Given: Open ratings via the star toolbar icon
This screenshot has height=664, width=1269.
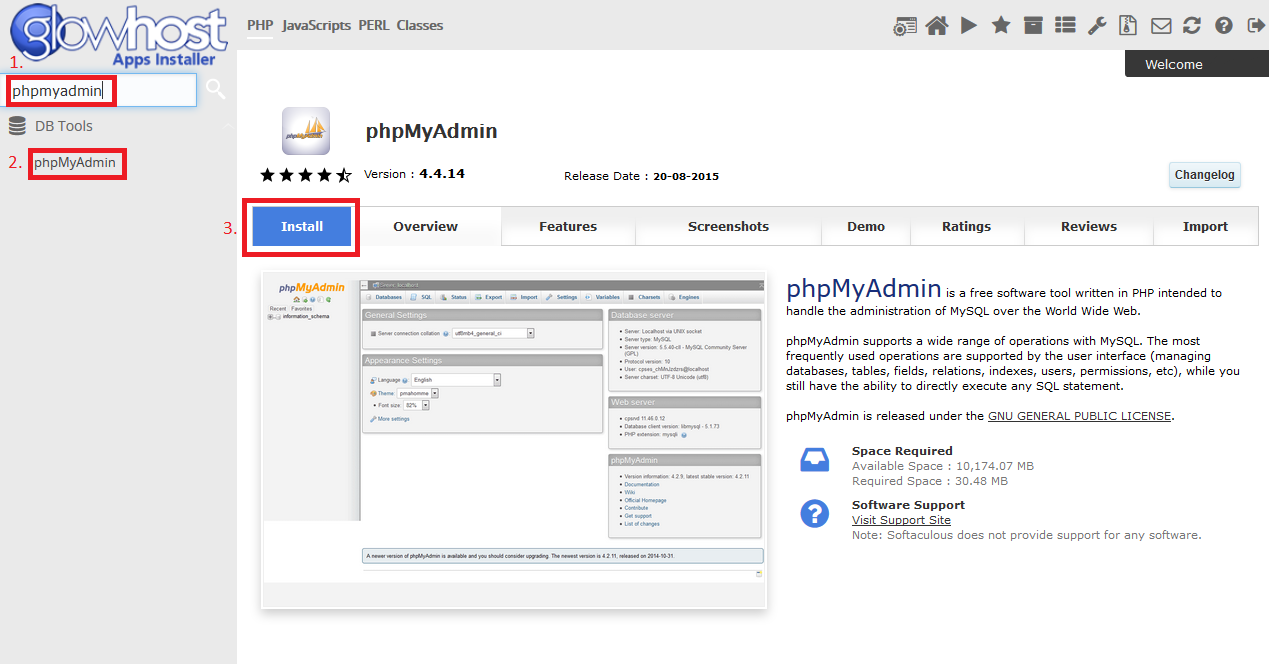Looking at the screenshot, I should 1001,26.
